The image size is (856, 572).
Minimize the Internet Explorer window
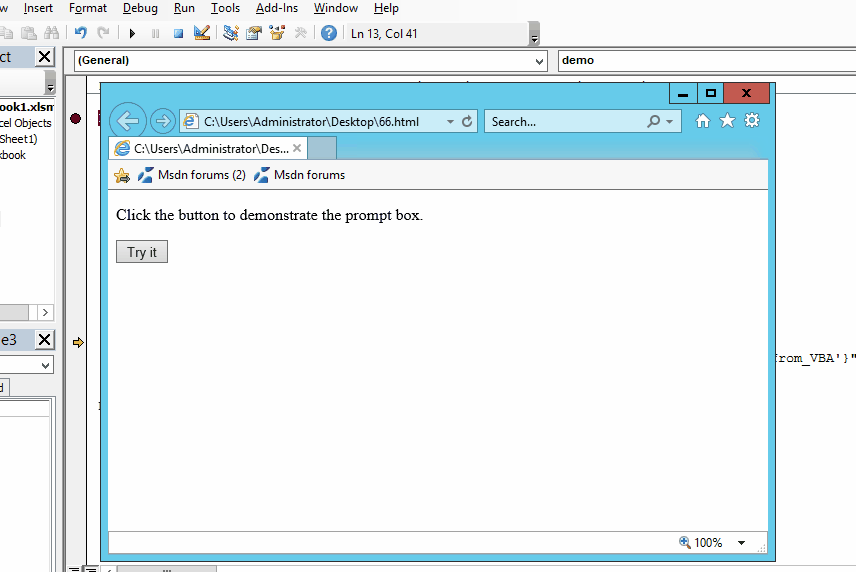click(683, 93)
